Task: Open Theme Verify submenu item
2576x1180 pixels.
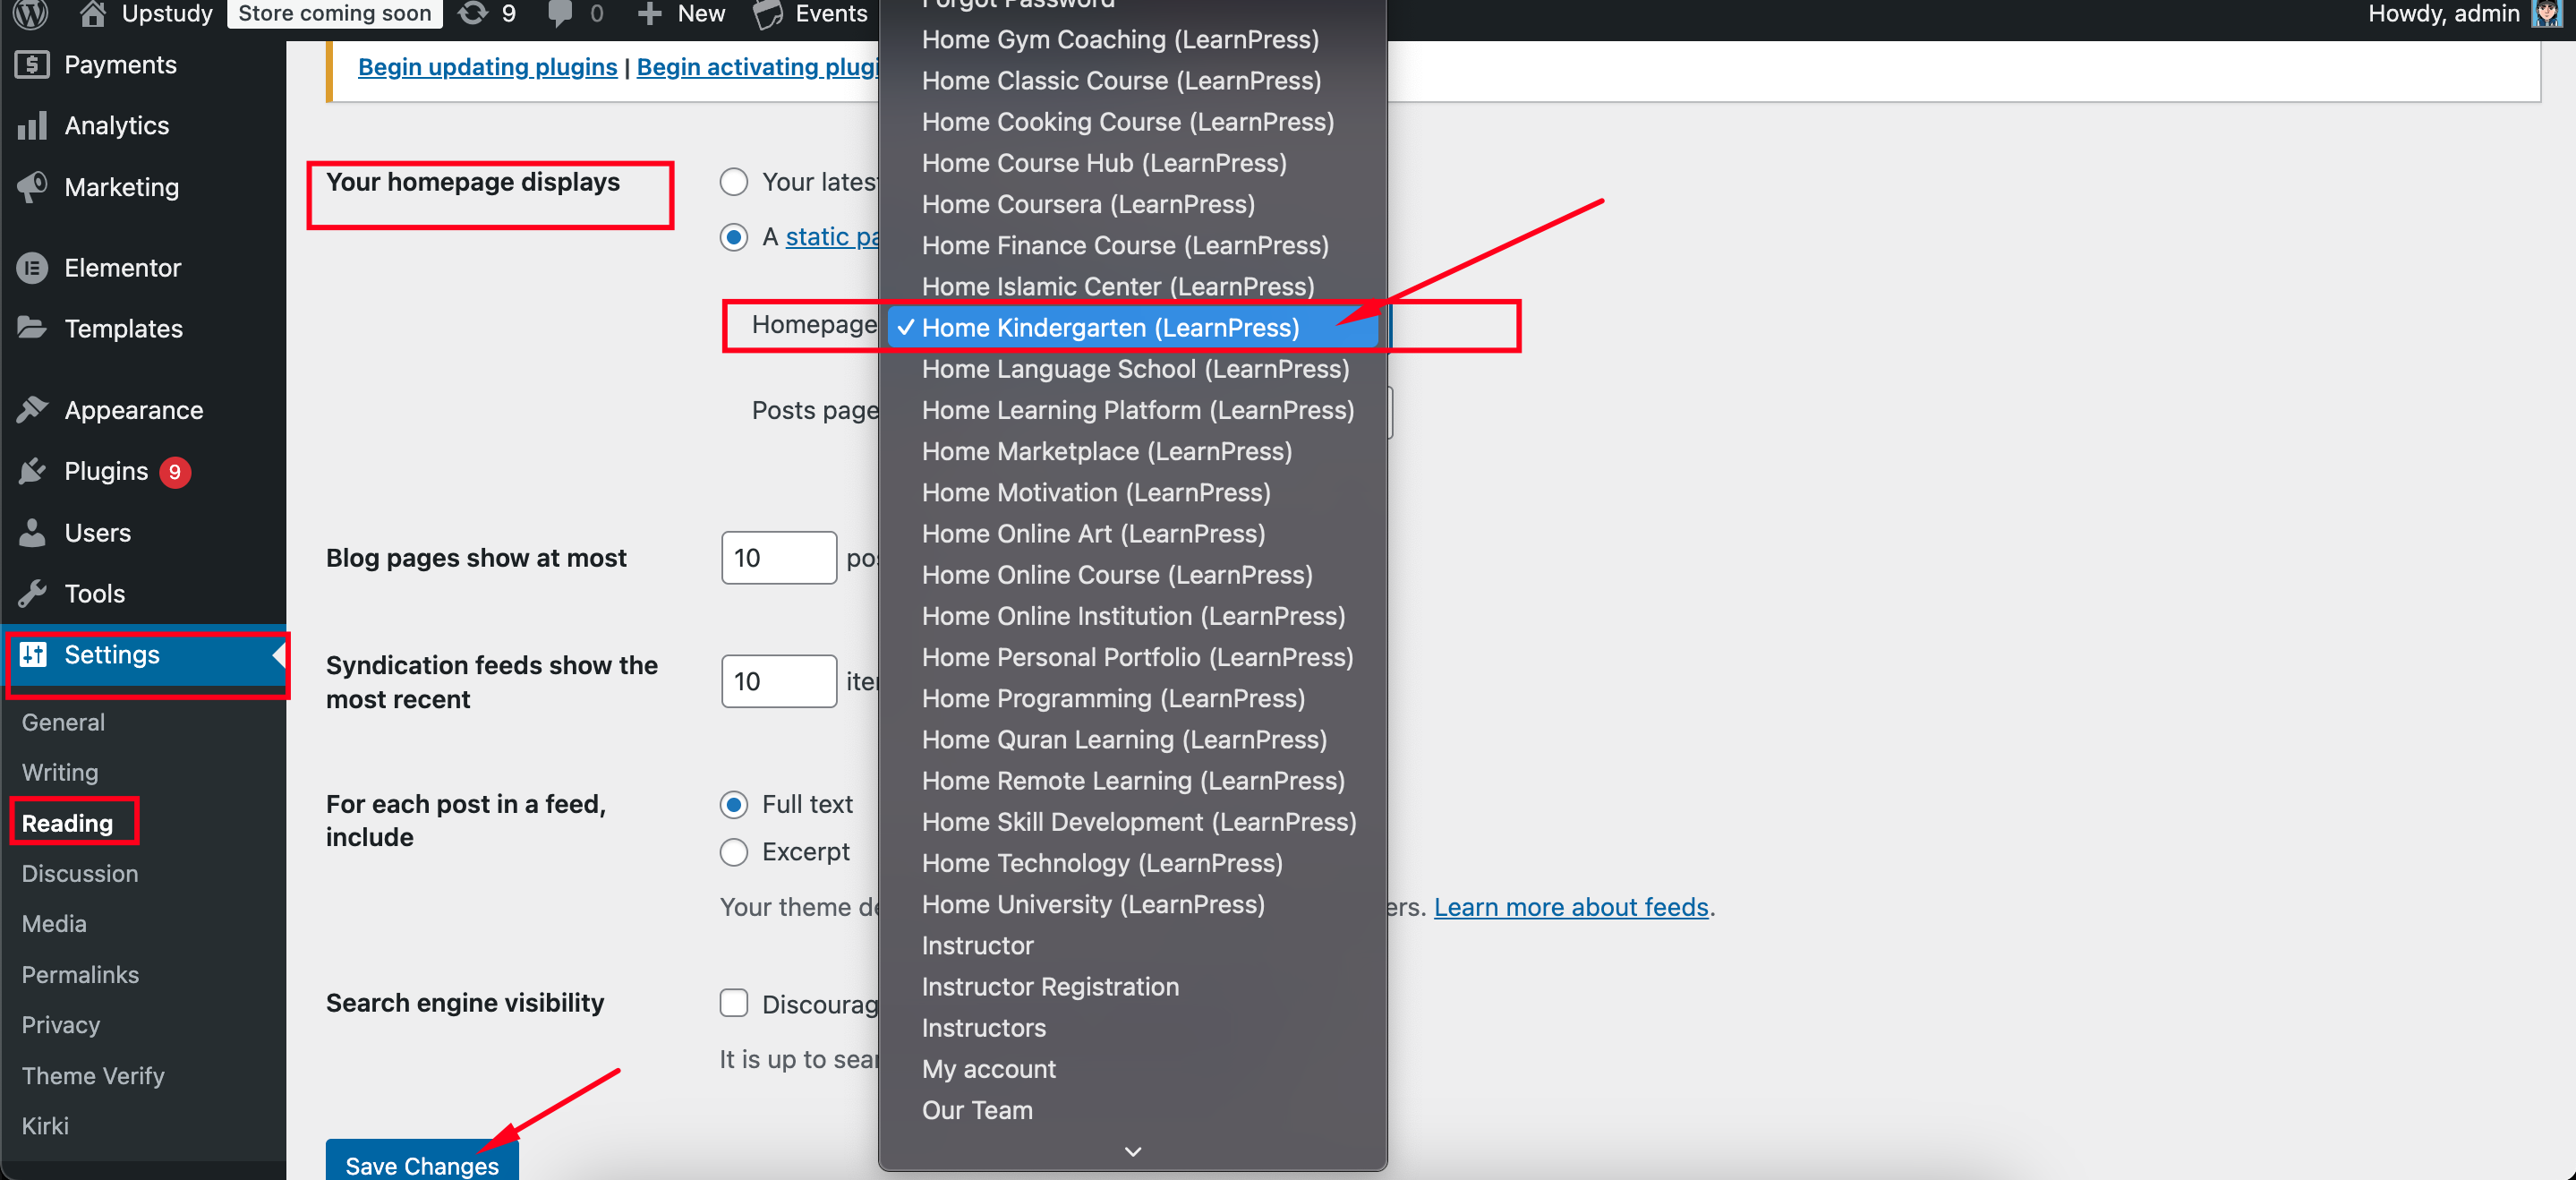Action: click(x=93, y=1076)
